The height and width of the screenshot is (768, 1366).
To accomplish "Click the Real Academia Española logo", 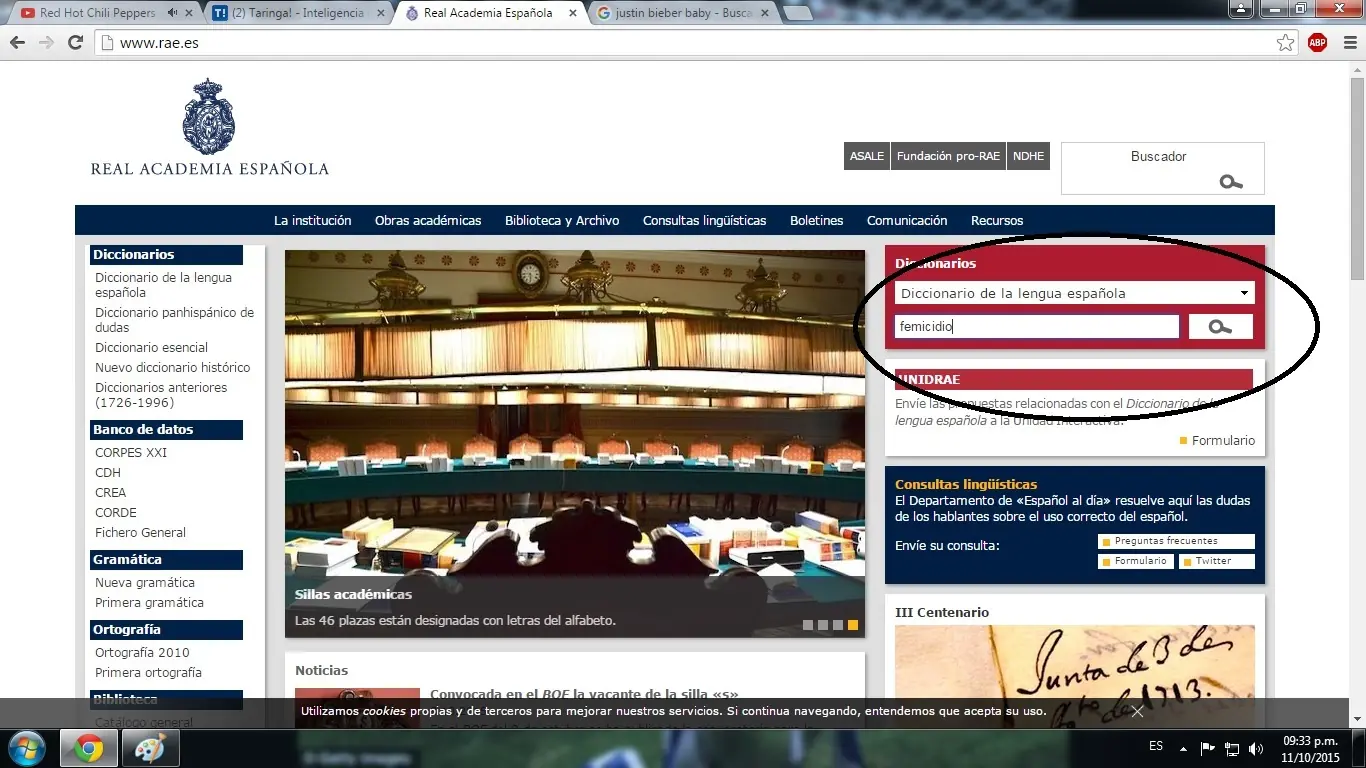I will (209, 128).
